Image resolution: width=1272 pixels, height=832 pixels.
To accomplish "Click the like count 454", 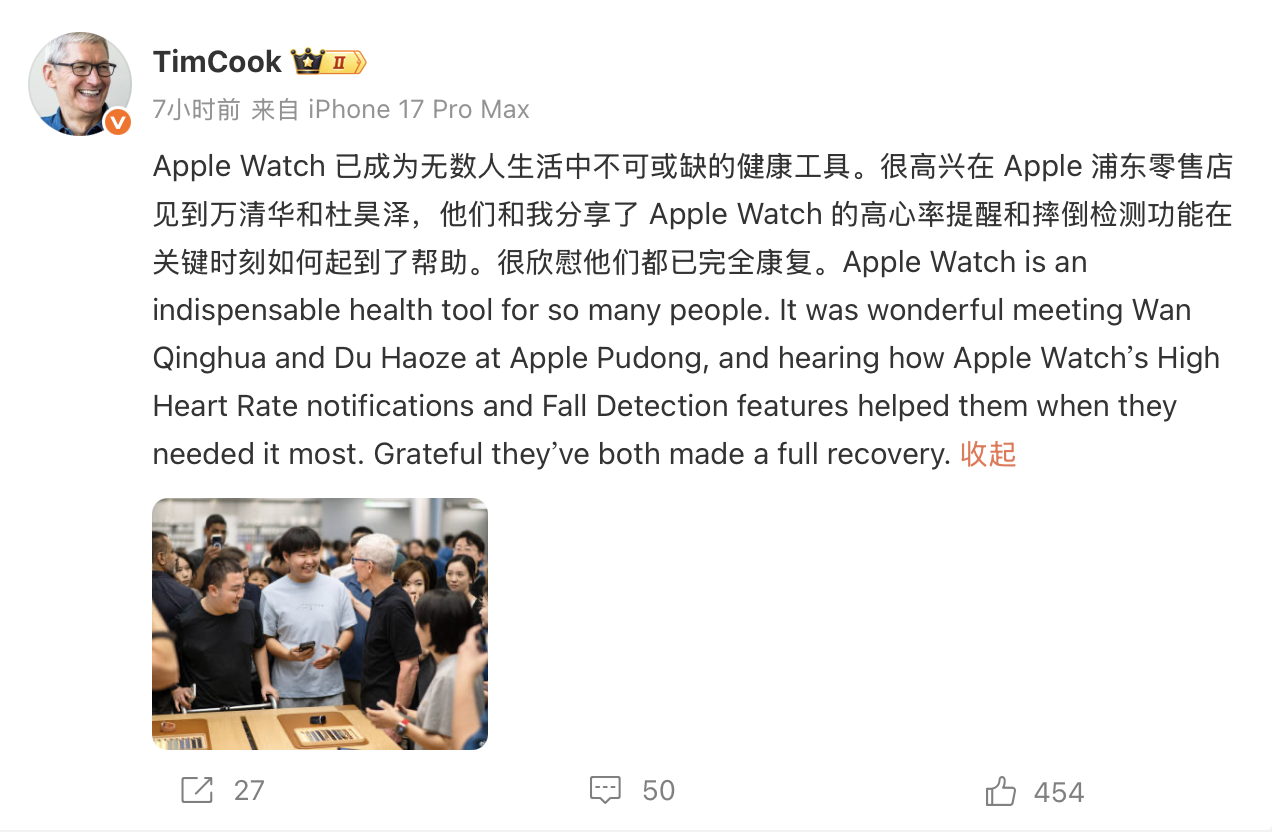I will [1059, 792].
